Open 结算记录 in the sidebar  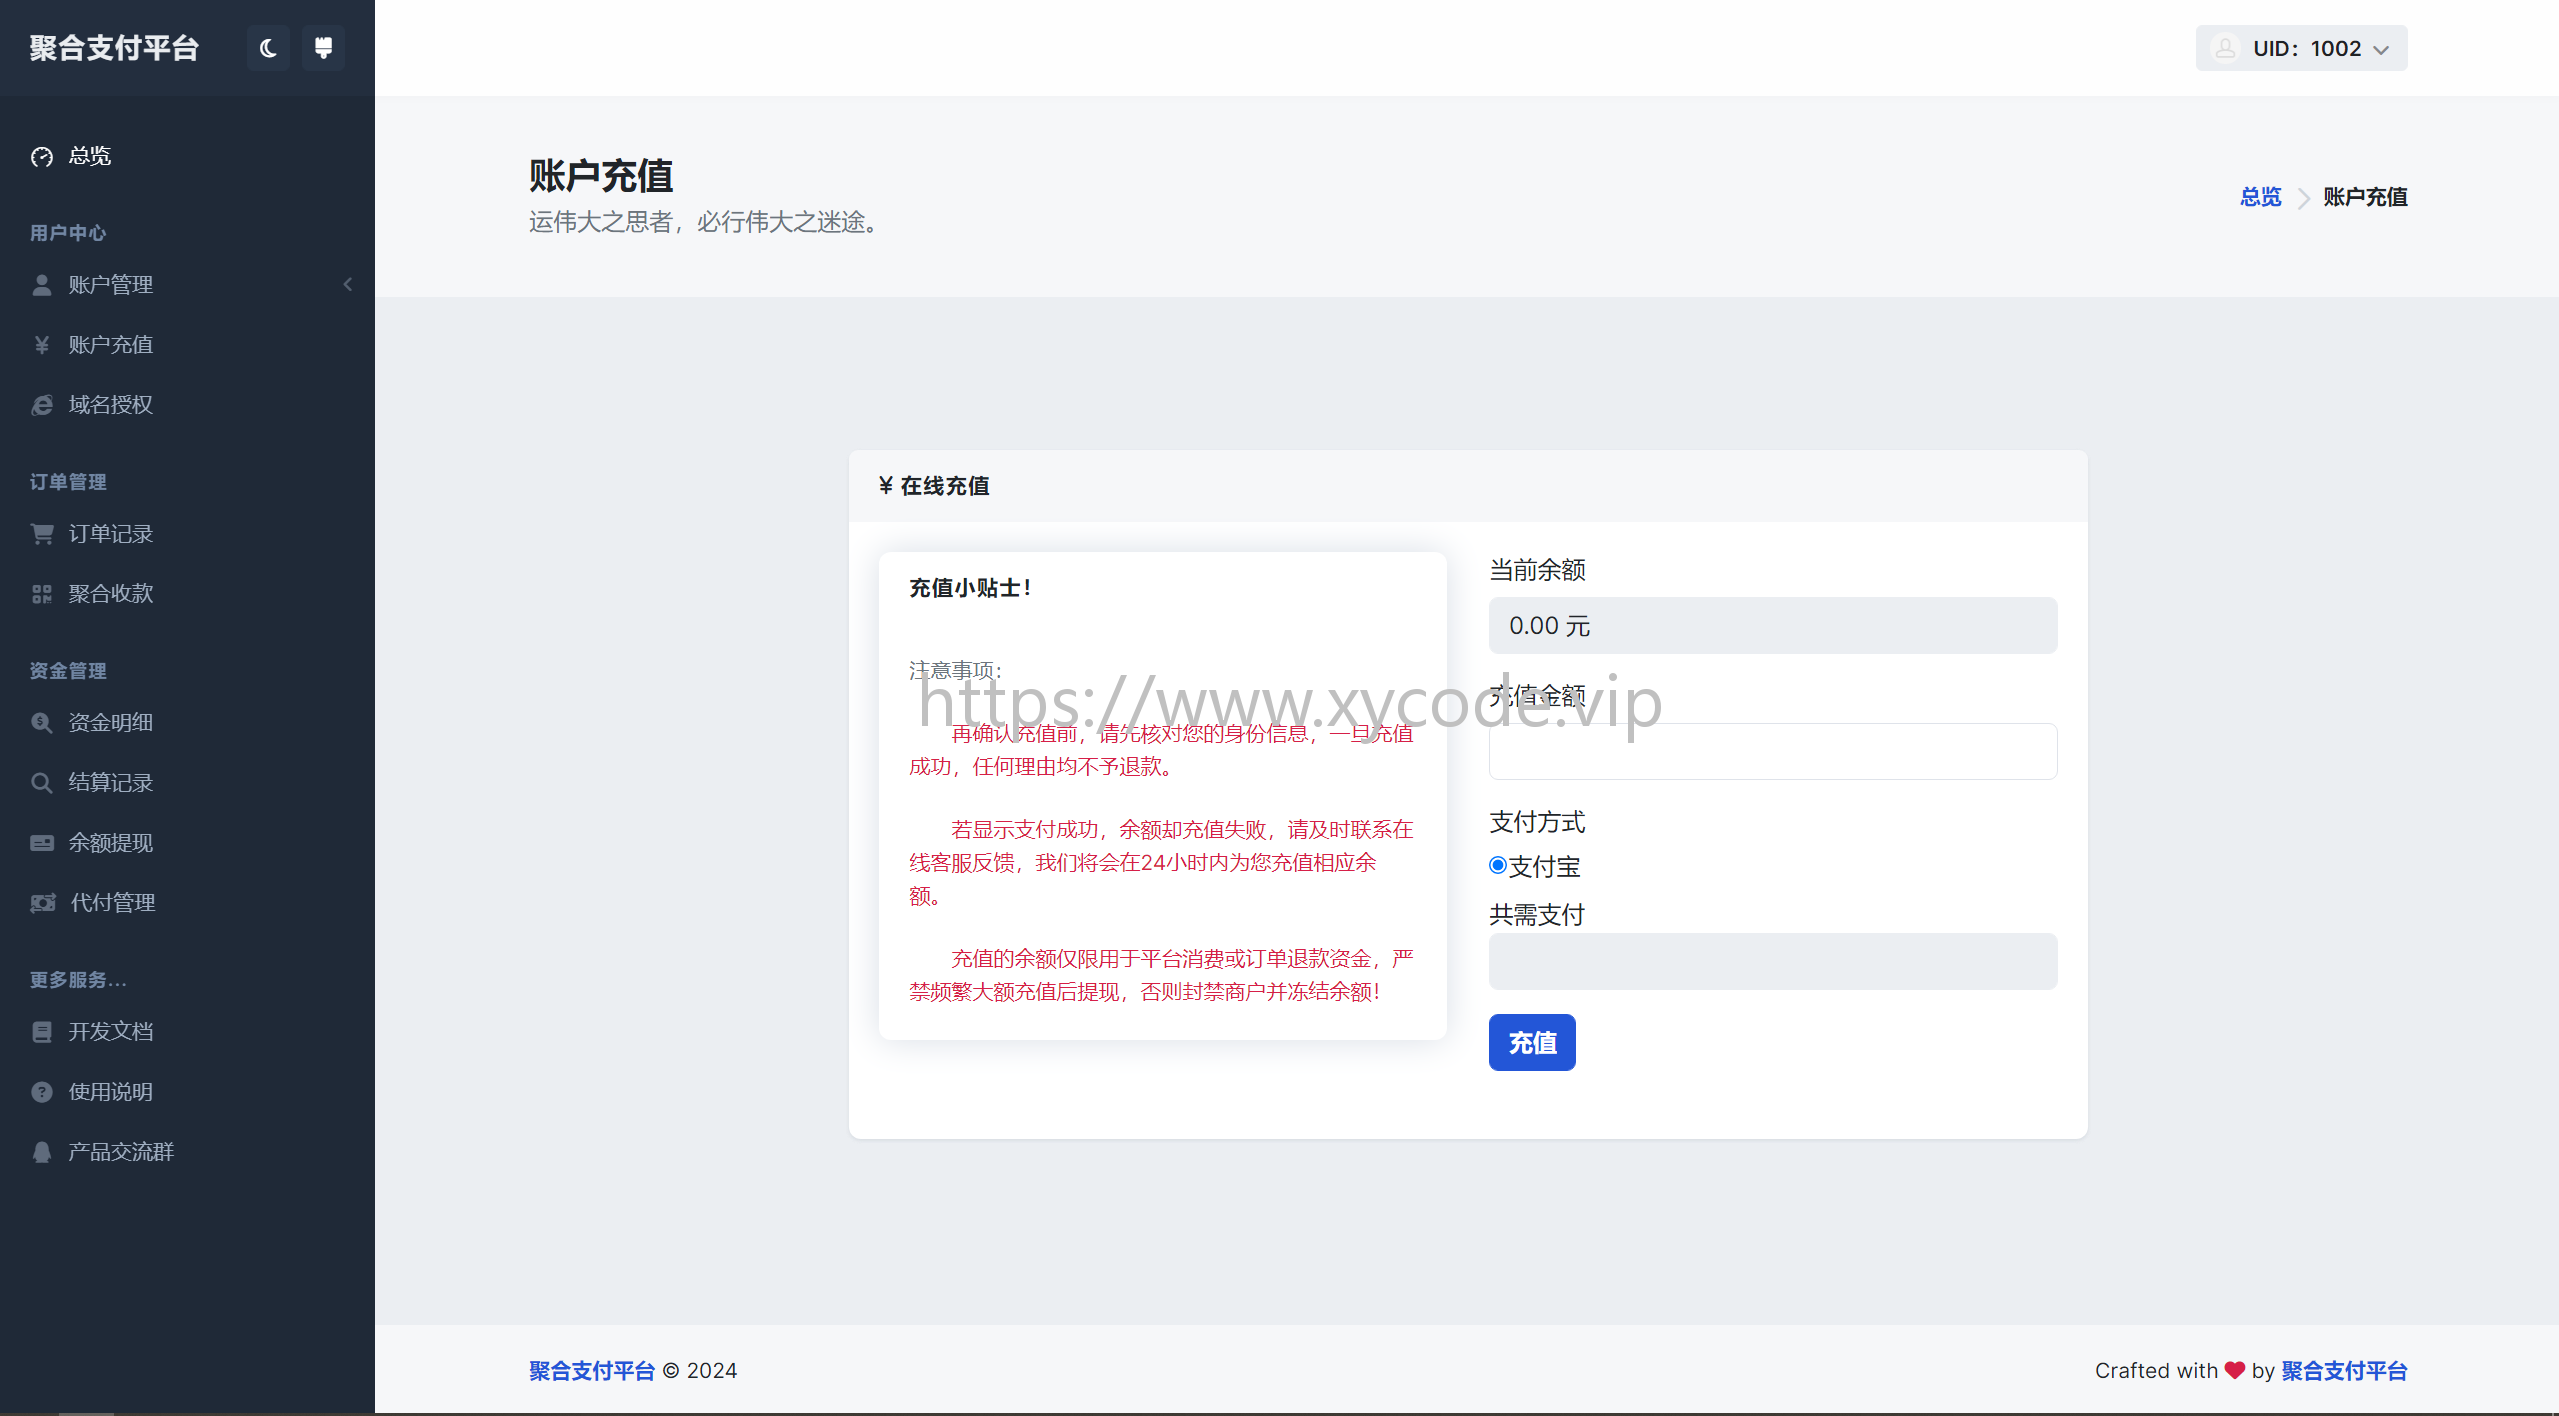[x=110, y=783]
